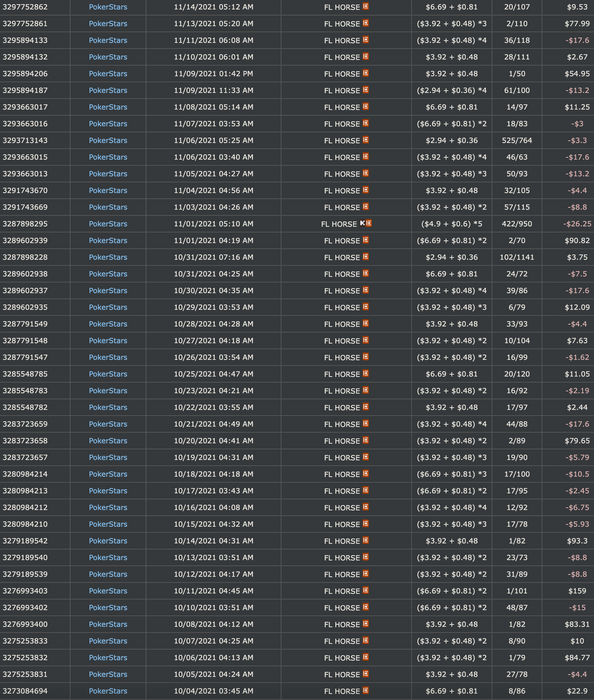The image size is (594, 700).
Task: Select tournament ID 3283723657
Action: (25, 457)
